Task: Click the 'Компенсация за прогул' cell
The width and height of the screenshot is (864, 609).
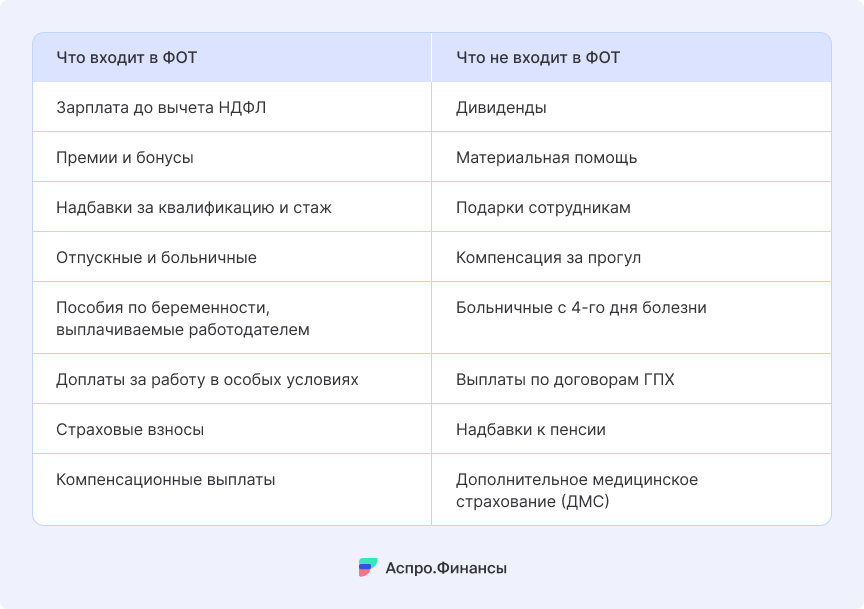Action: pos(631,257)
